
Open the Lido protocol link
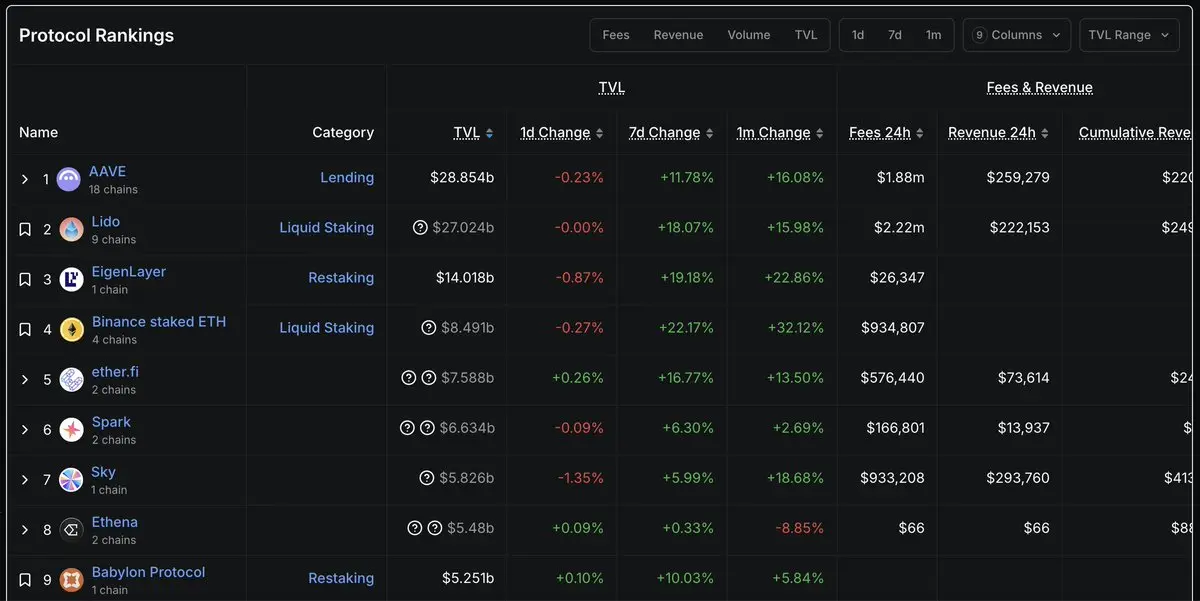point(106,222)
